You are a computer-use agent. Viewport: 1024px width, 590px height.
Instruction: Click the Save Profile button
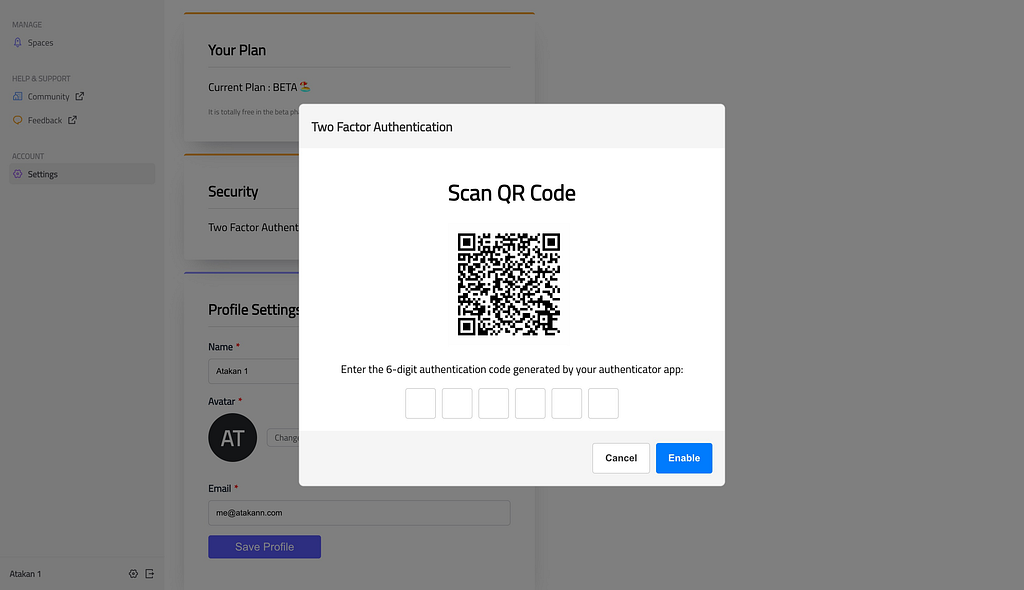(x=264, y=547)
